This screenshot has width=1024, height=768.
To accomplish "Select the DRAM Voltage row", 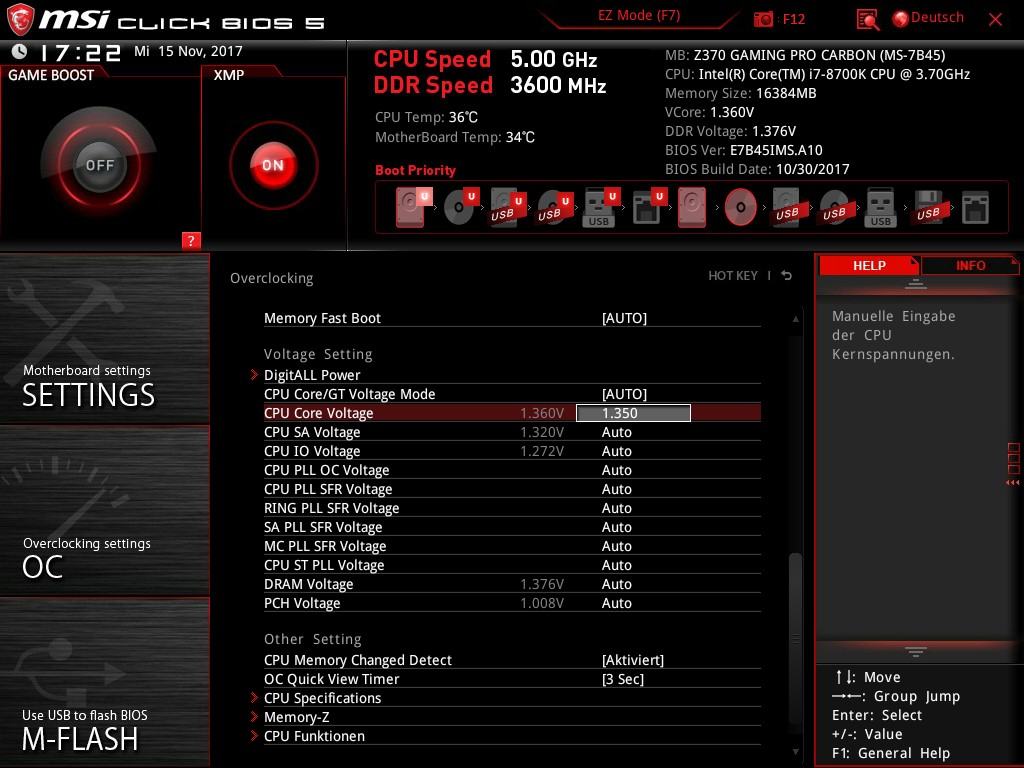I will [512, 583].
